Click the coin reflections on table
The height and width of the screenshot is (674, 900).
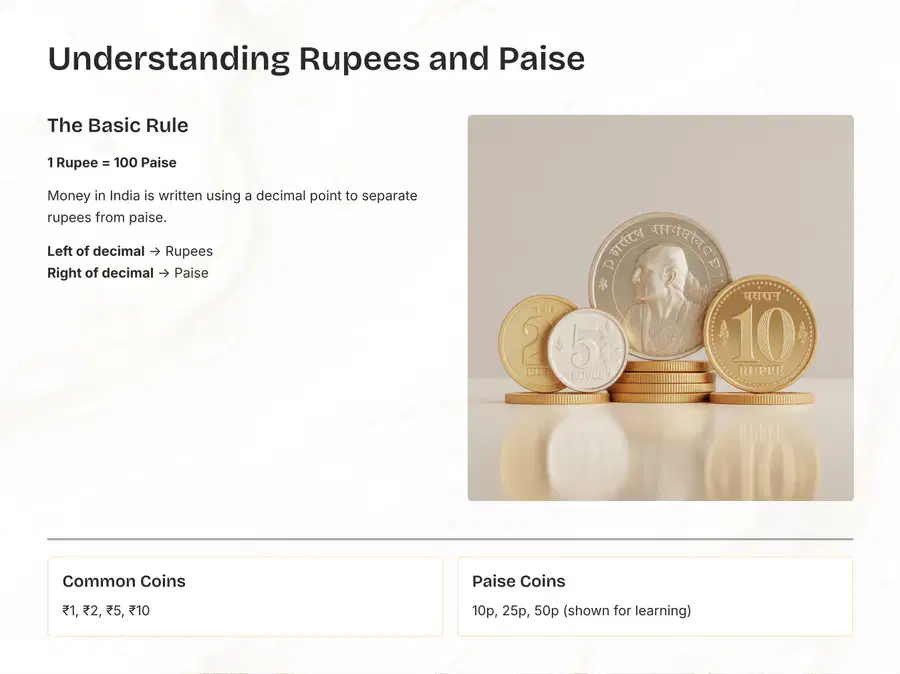[660, 456]
